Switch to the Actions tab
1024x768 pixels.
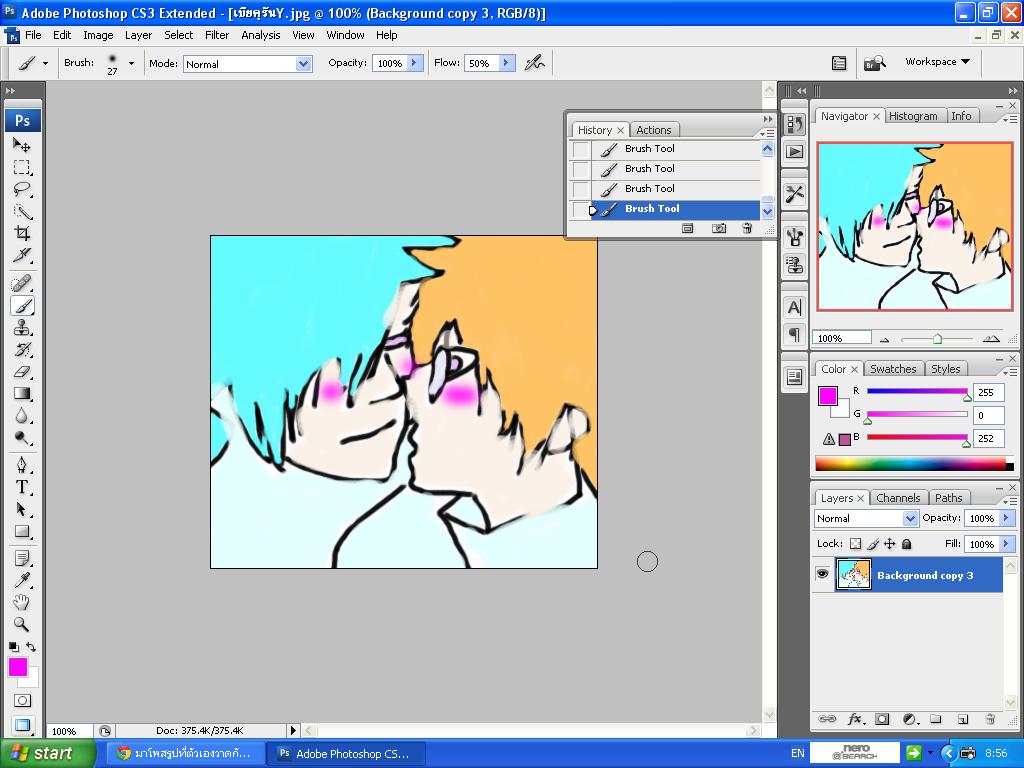coord(654,130)
